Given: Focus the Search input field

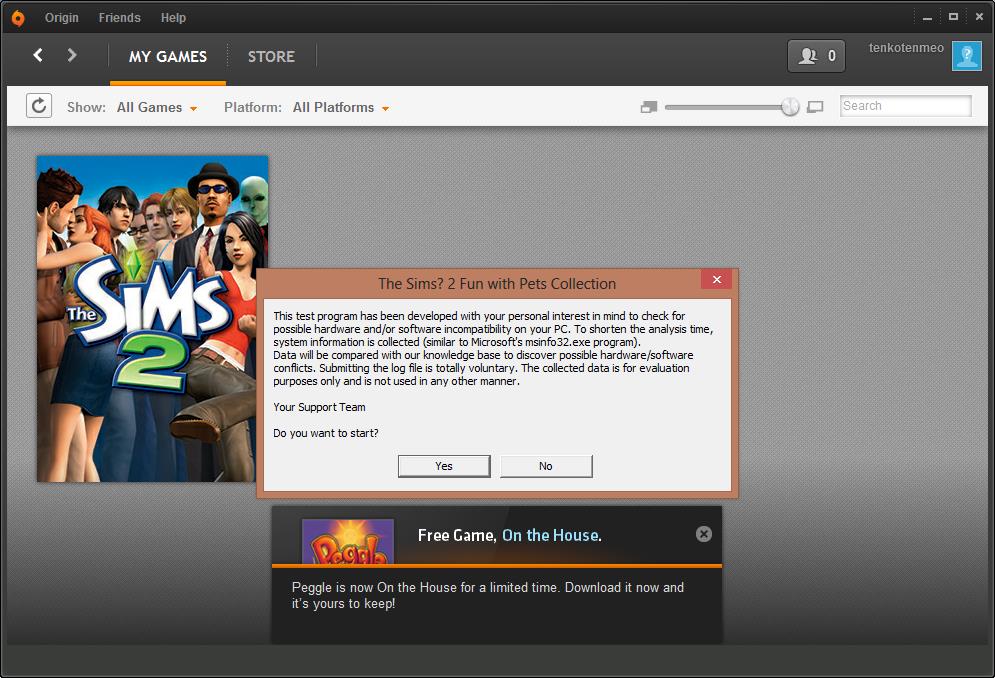Looking at the screenshot, I should pyautogui.click(x=906, y=106).
